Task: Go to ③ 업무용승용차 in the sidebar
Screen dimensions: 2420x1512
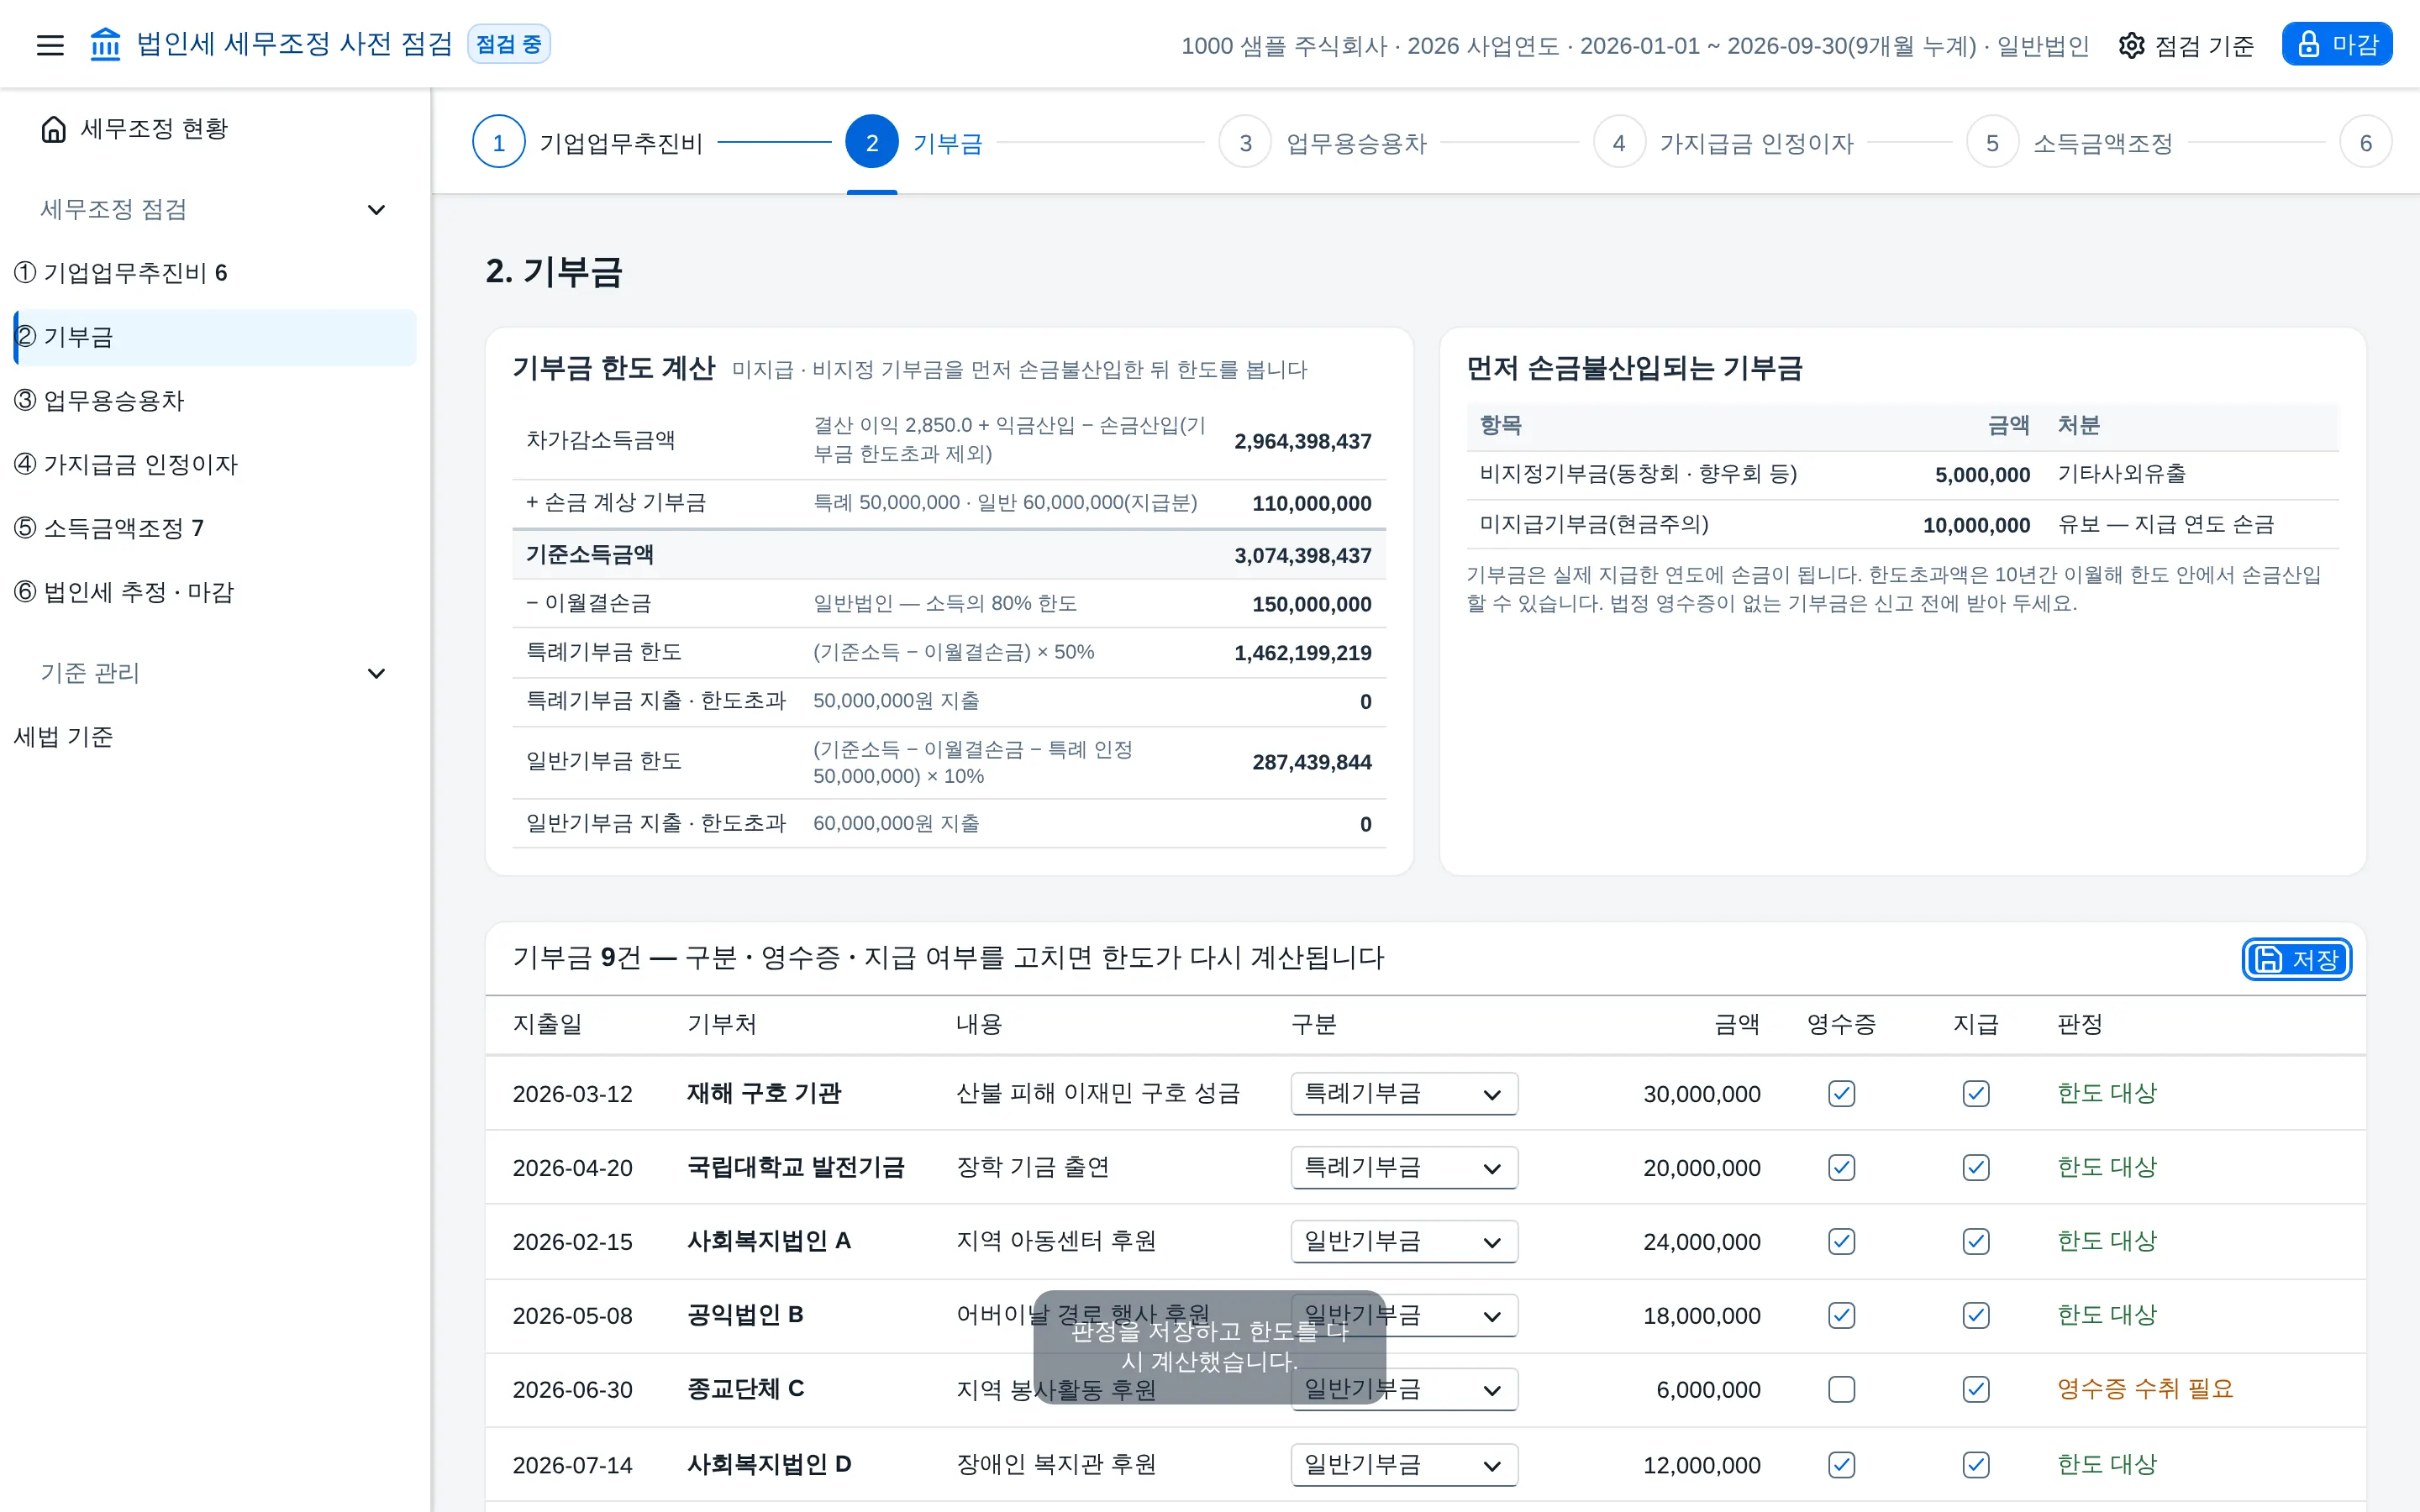Action: [x=215, y=401]
